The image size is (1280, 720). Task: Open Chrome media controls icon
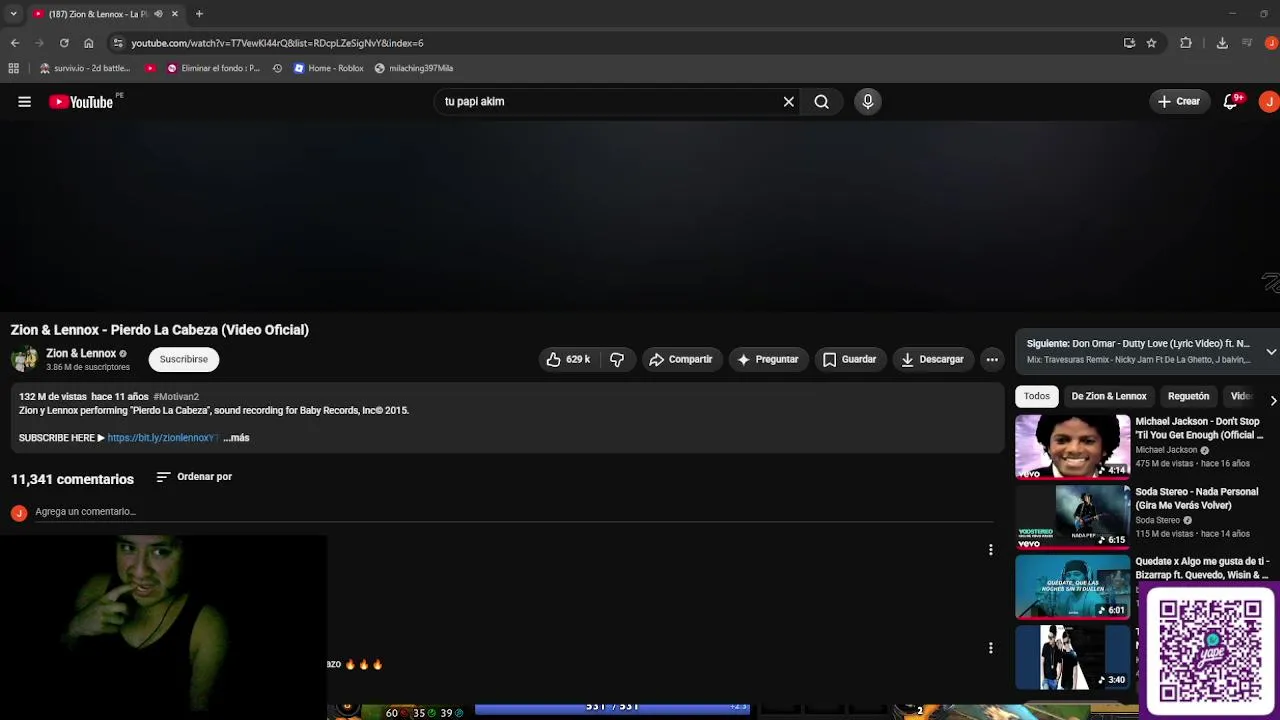(1247, 43)
